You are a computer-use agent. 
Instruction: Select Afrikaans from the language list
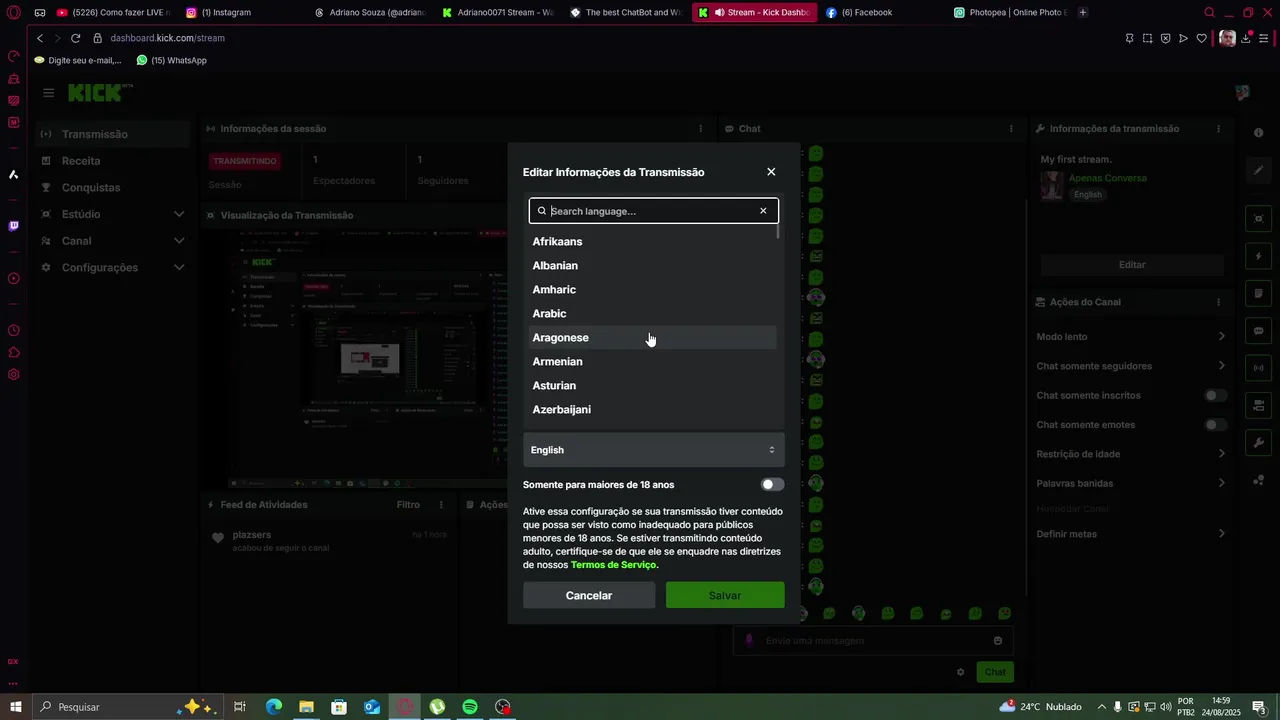653,242
